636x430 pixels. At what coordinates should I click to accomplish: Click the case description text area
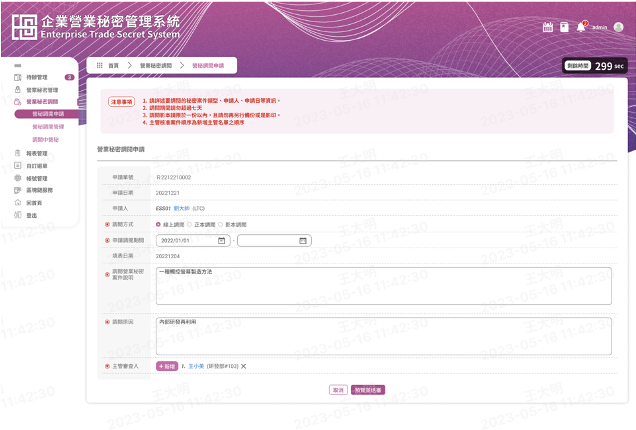[x=384, y=286]
